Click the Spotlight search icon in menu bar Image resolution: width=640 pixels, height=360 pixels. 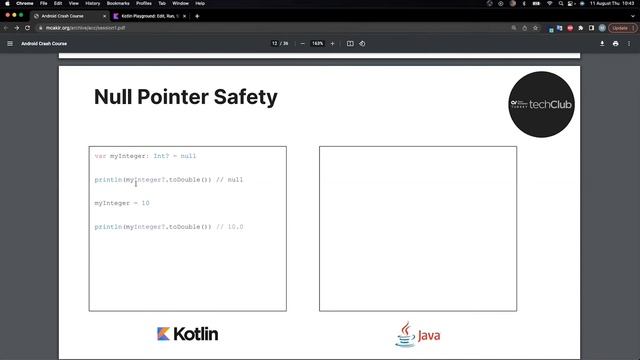tap(561, 3)
